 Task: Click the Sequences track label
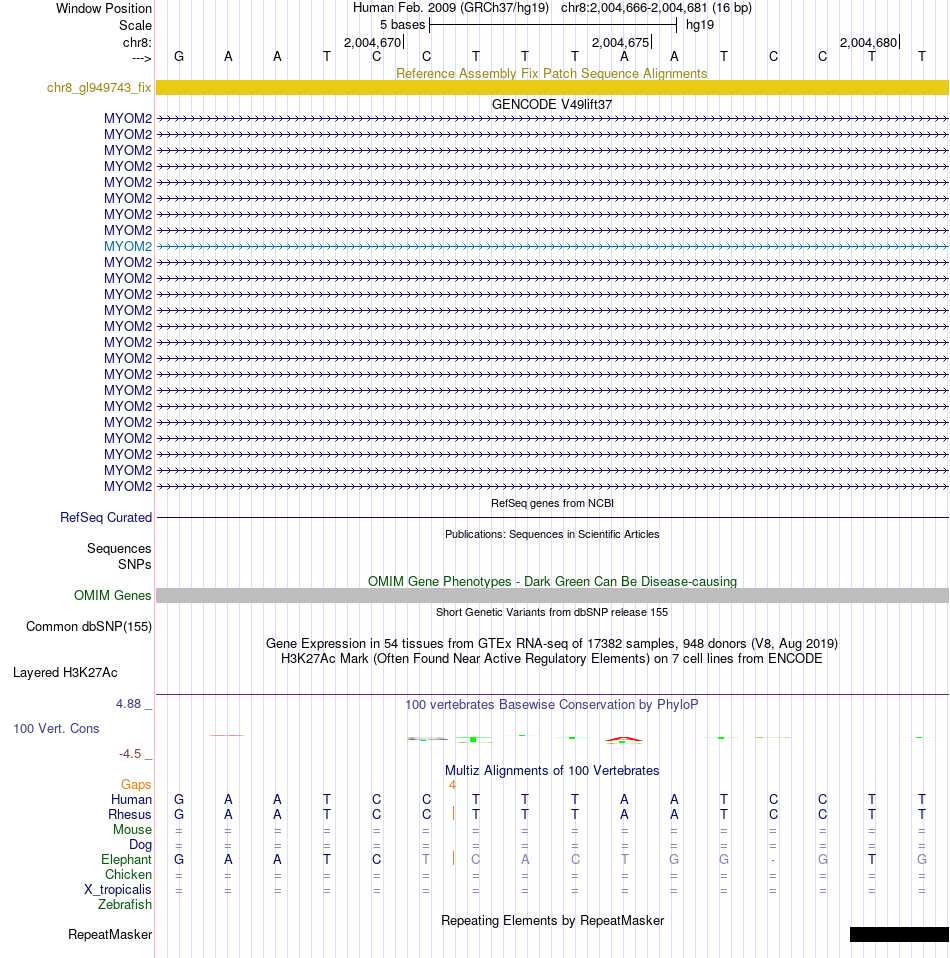pyautogui.click(x=119, y=549)
